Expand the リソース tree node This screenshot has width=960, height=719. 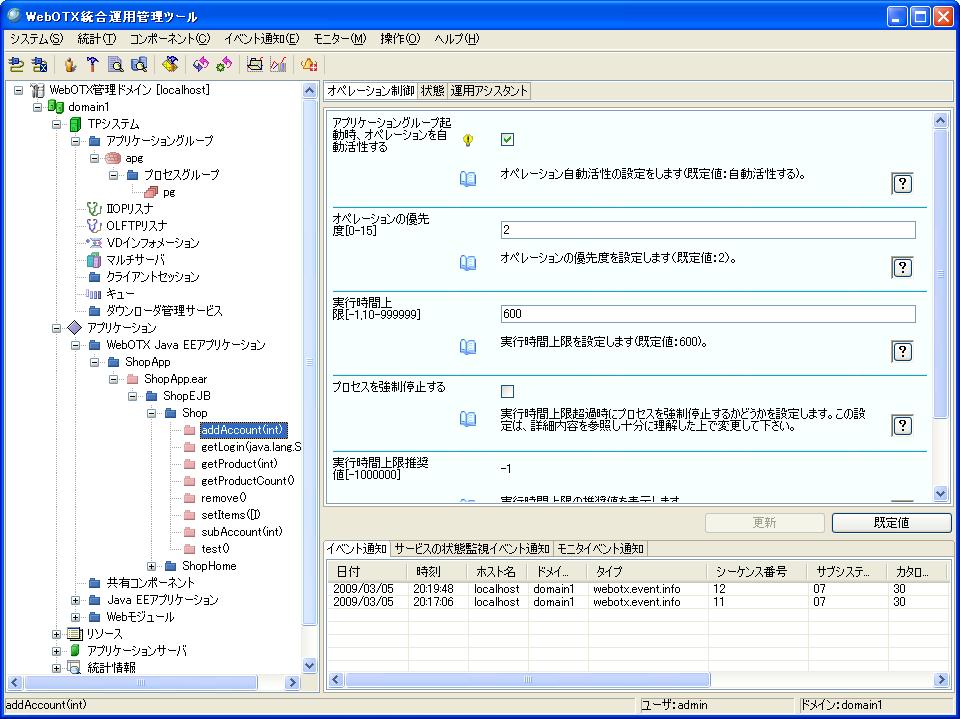coord(58,634)
